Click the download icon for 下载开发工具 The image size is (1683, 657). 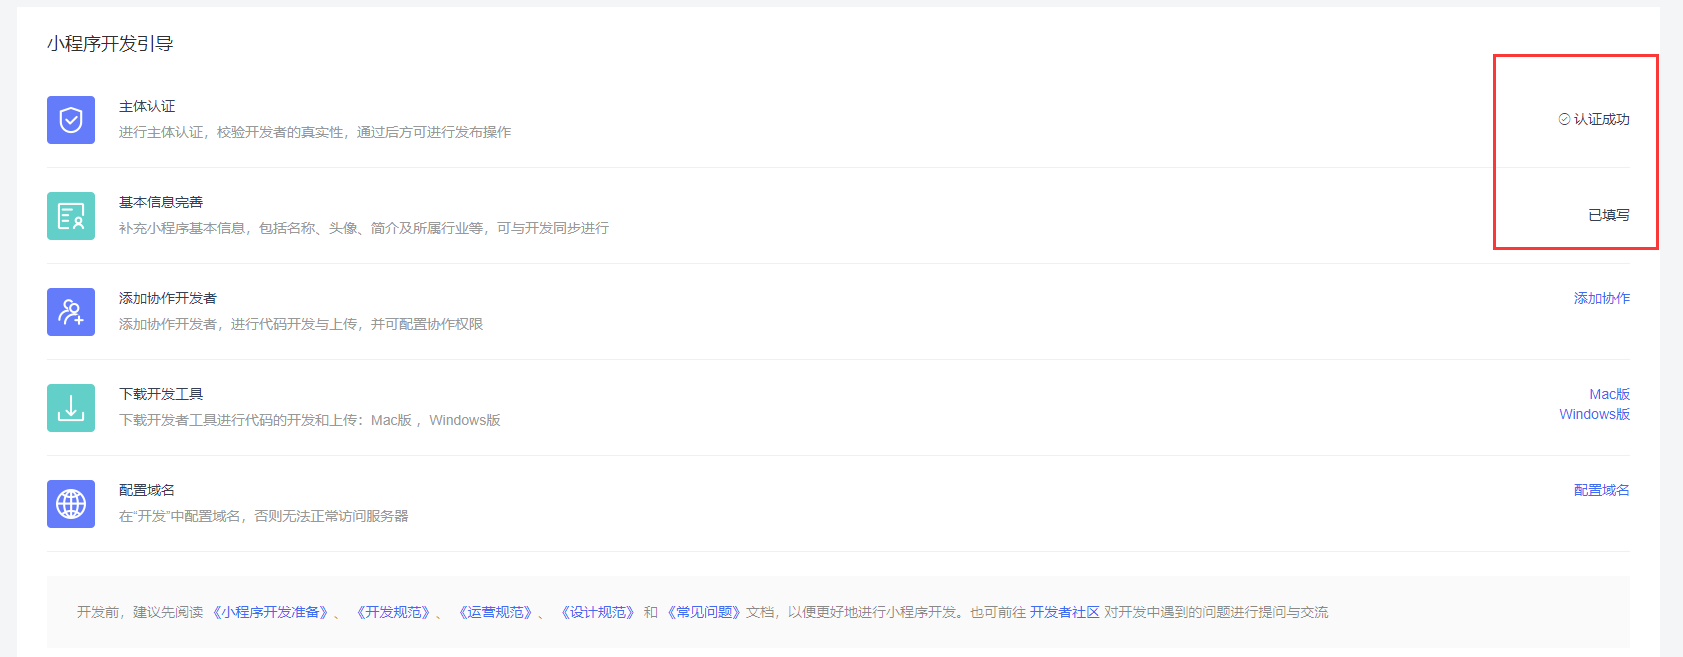coord(71,408)
